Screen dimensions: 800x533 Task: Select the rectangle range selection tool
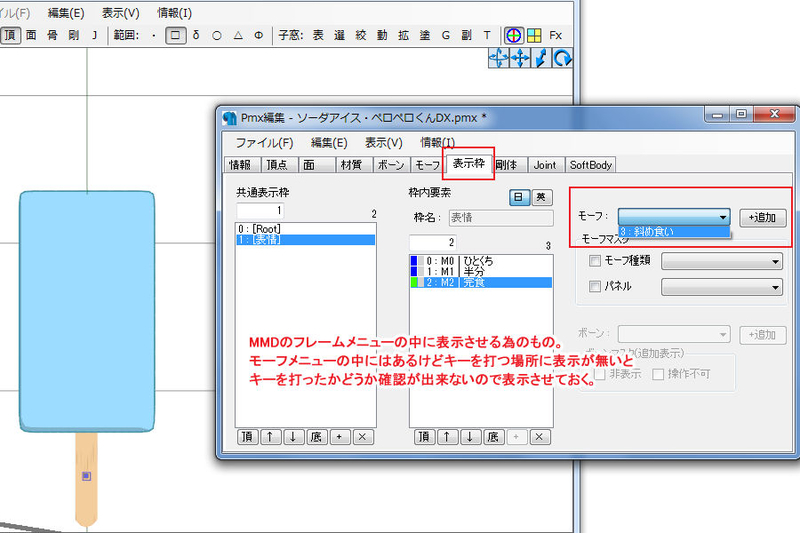pos(175,36)
